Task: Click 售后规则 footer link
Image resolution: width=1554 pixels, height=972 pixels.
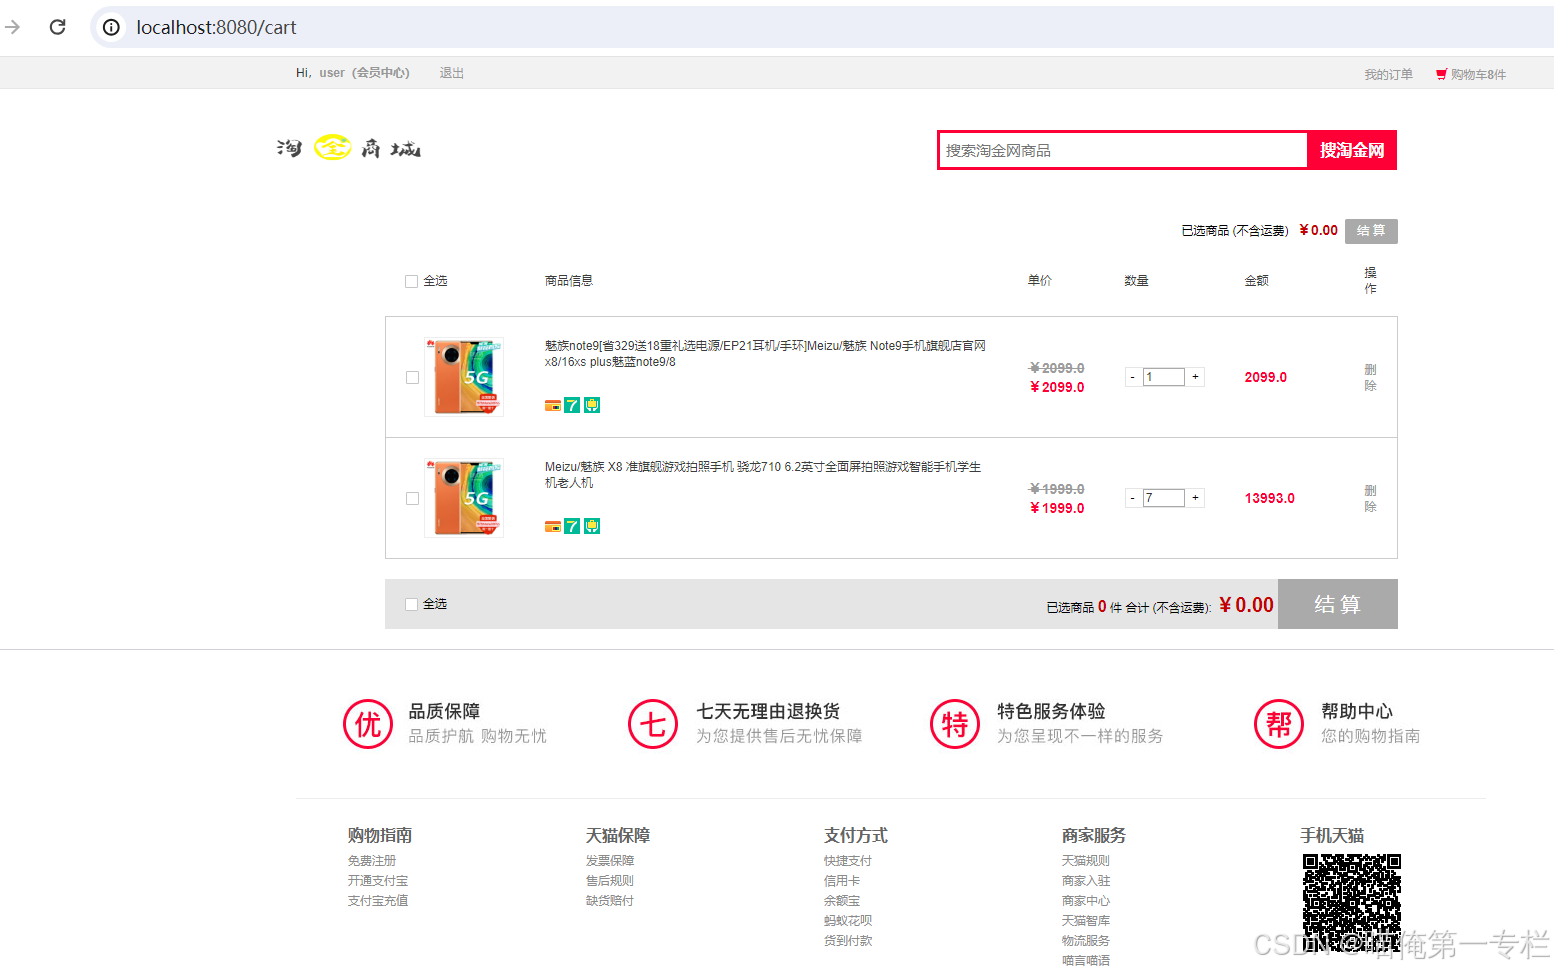Action: pyautogui.click(x=610, y=880)
